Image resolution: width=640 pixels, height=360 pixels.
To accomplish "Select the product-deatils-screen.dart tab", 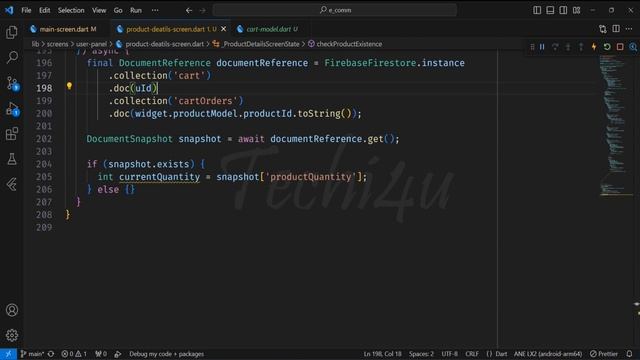I will pos(171,29).
